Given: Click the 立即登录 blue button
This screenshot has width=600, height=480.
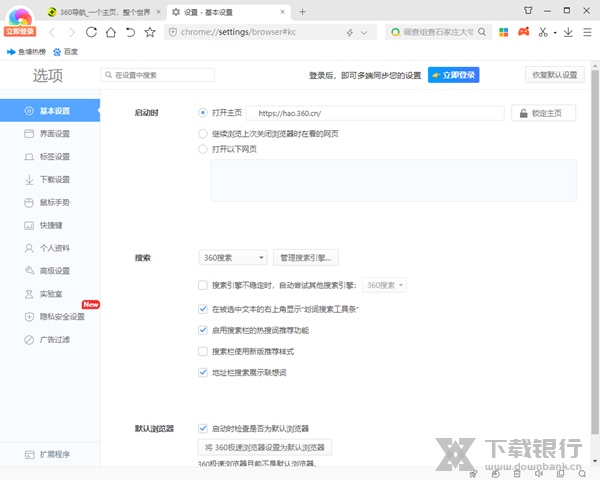Looking at the screenshot, I should click(x=453, y=75).
